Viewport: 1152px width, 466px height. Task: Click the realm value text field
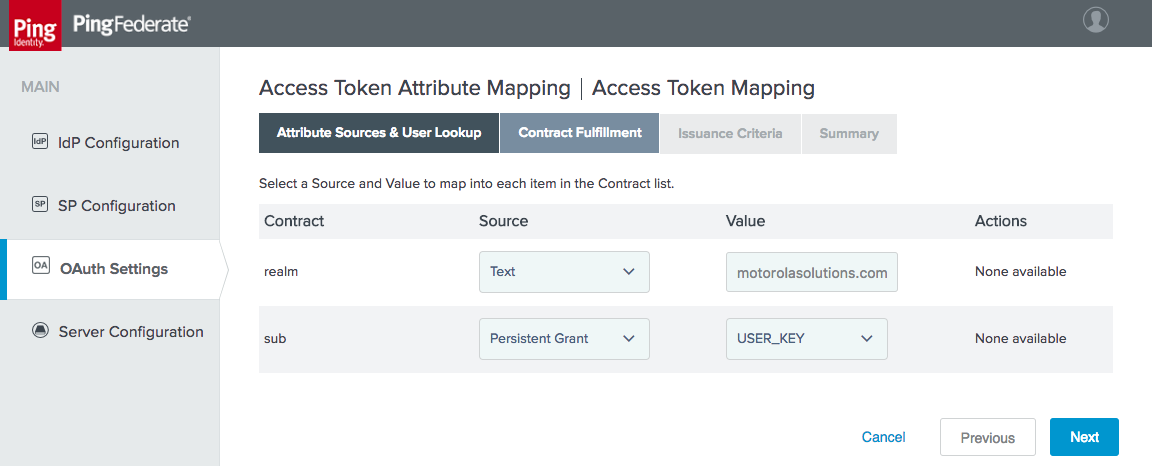pyautogui.click(x=812, y=273)
